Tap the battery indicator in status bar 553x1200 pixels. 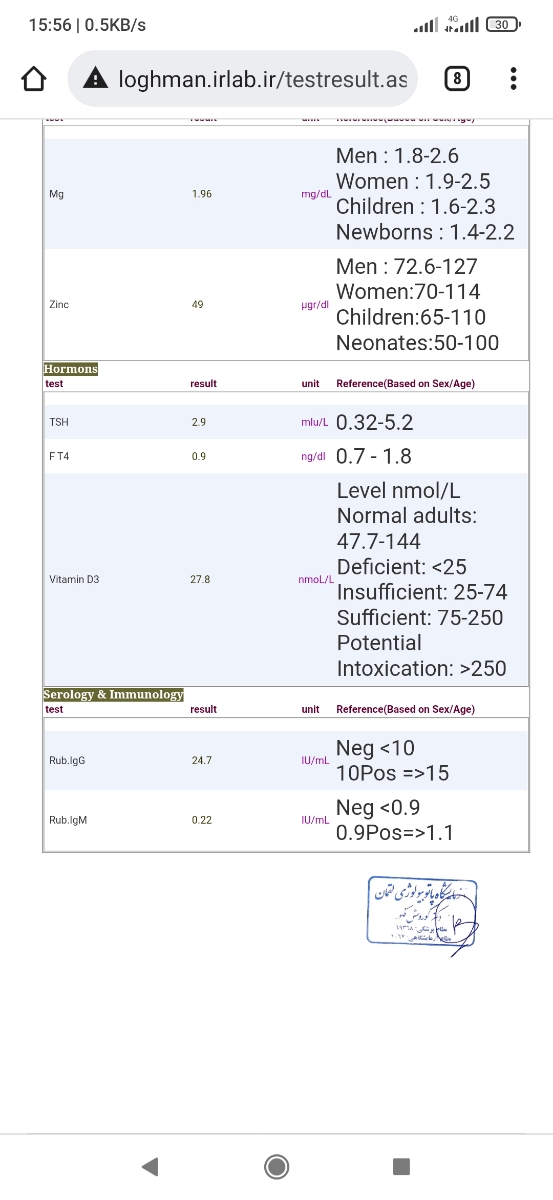tap(502, 24)
